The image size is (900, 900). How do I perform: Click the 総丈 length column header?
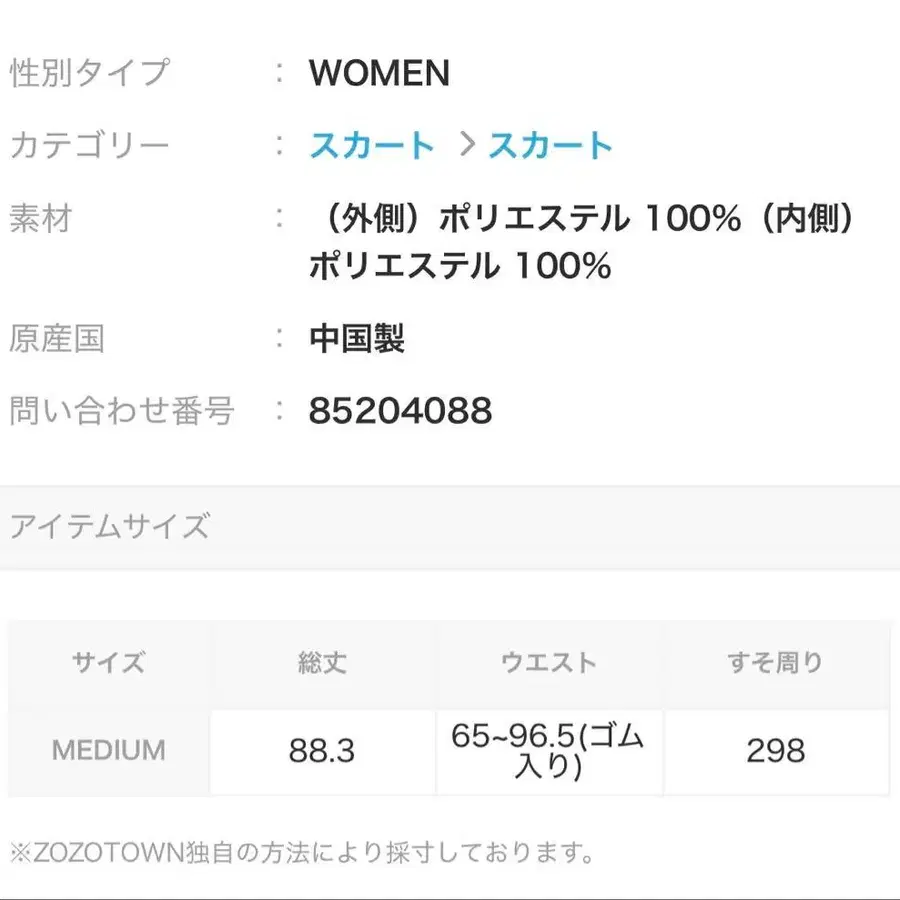coord(320,661)
